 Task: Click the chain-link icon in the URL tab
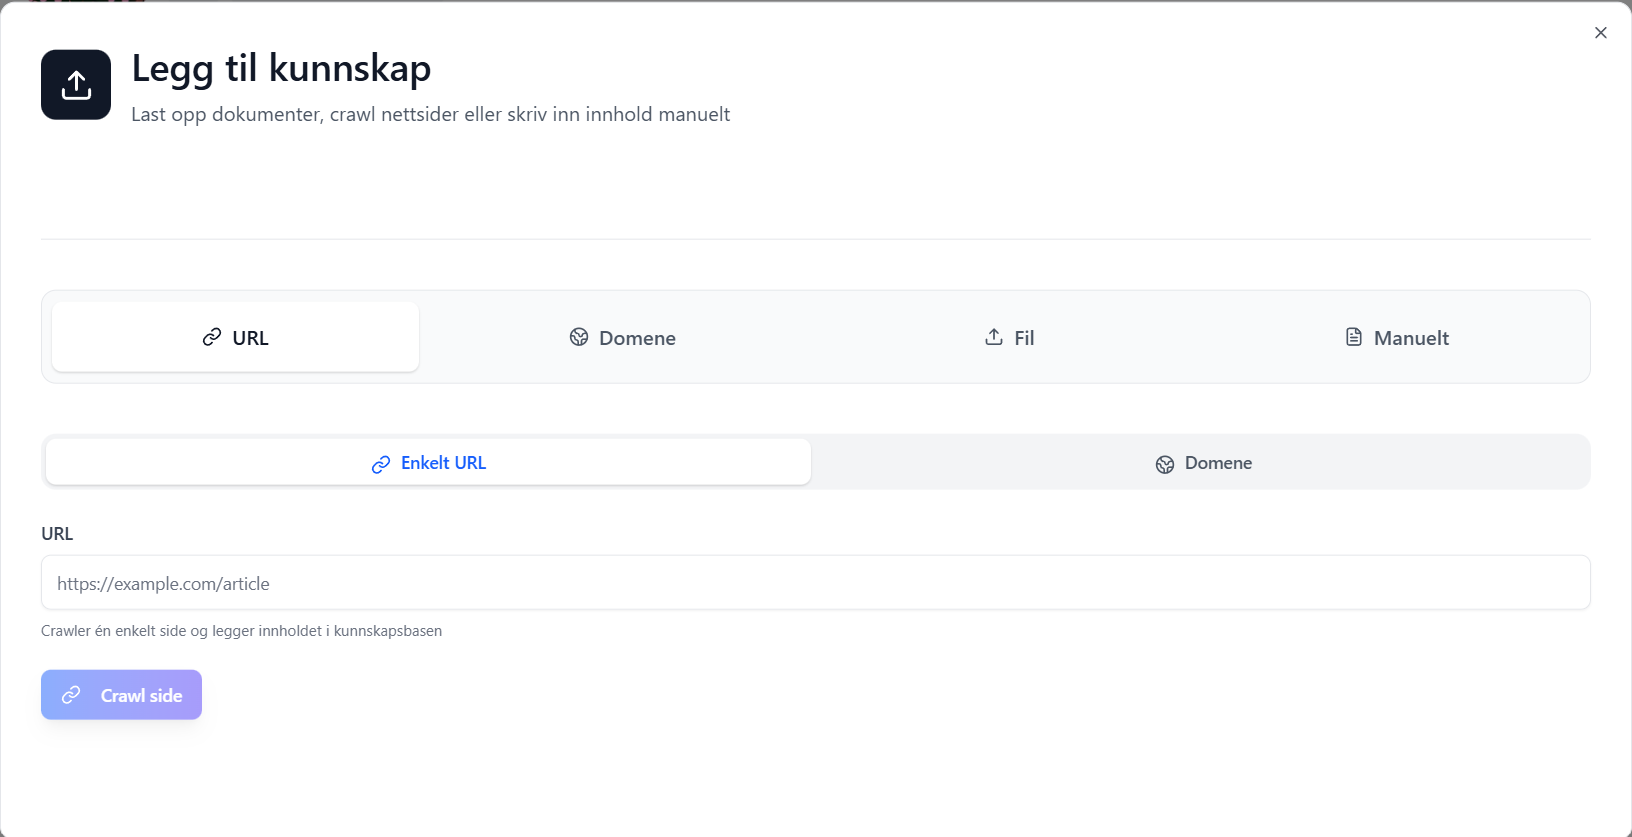(212, 337)
